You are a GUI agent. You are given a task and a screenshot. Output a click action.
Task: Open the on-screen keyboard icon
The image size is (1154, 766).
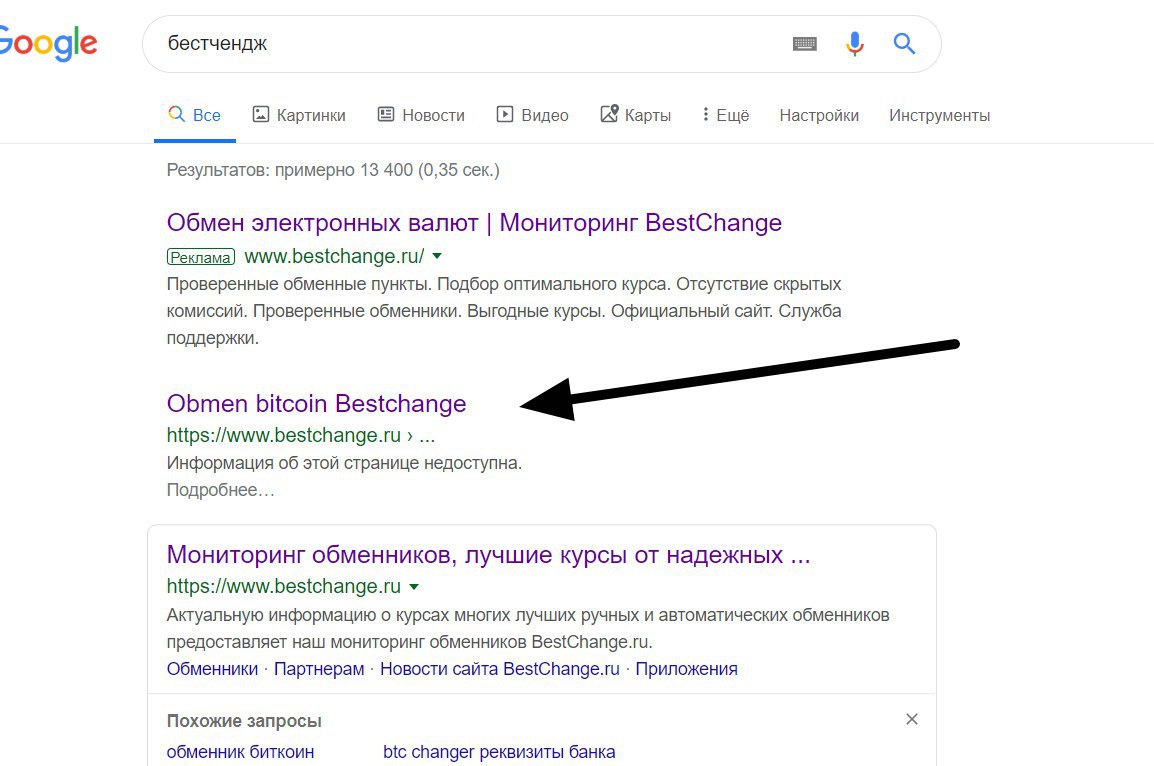[x=804, y=44]
